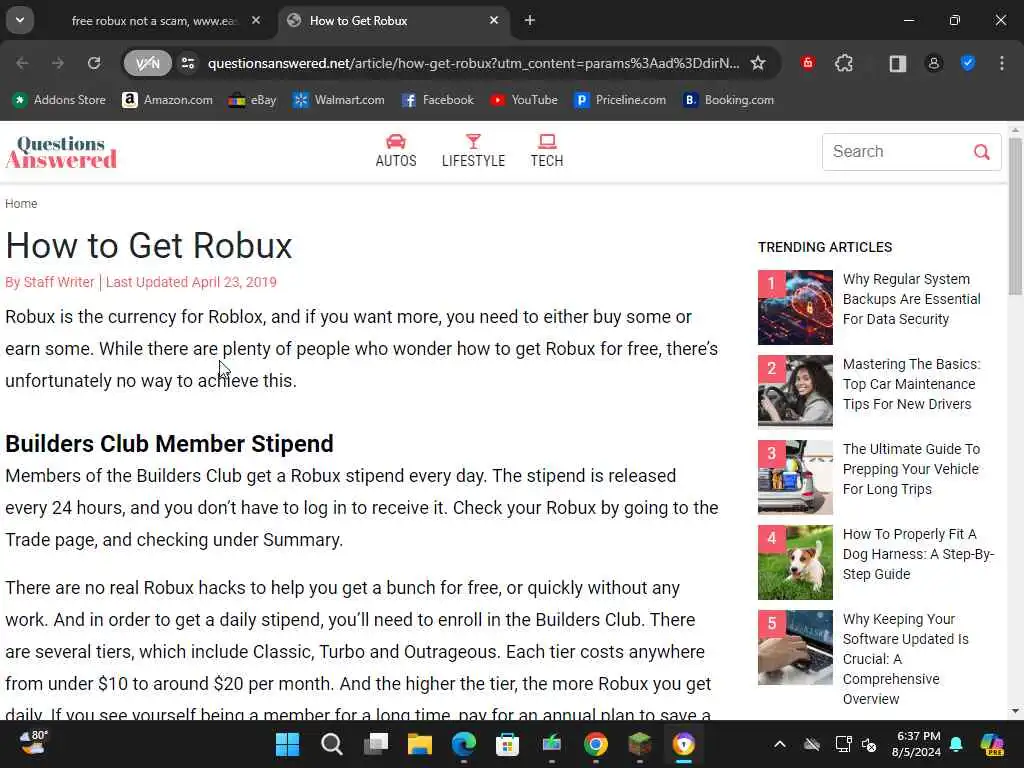Open the Walmart.com bookmark
The width and height of the screenshot is (1024, 768).
(x=339, y=100)
